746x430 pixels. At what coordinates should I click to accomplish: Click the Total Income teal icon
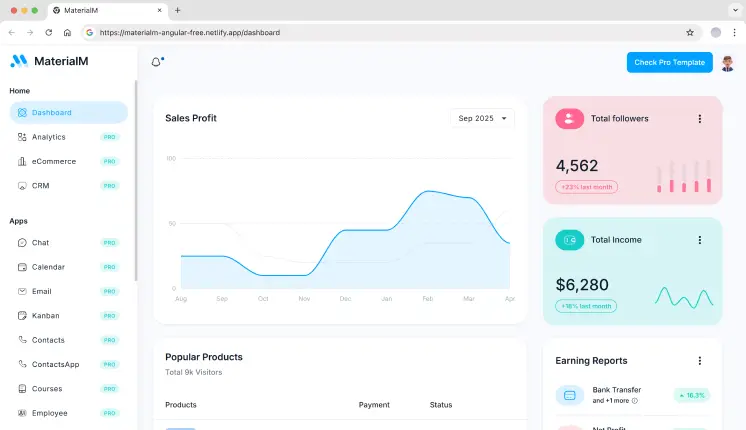point(569,240)
